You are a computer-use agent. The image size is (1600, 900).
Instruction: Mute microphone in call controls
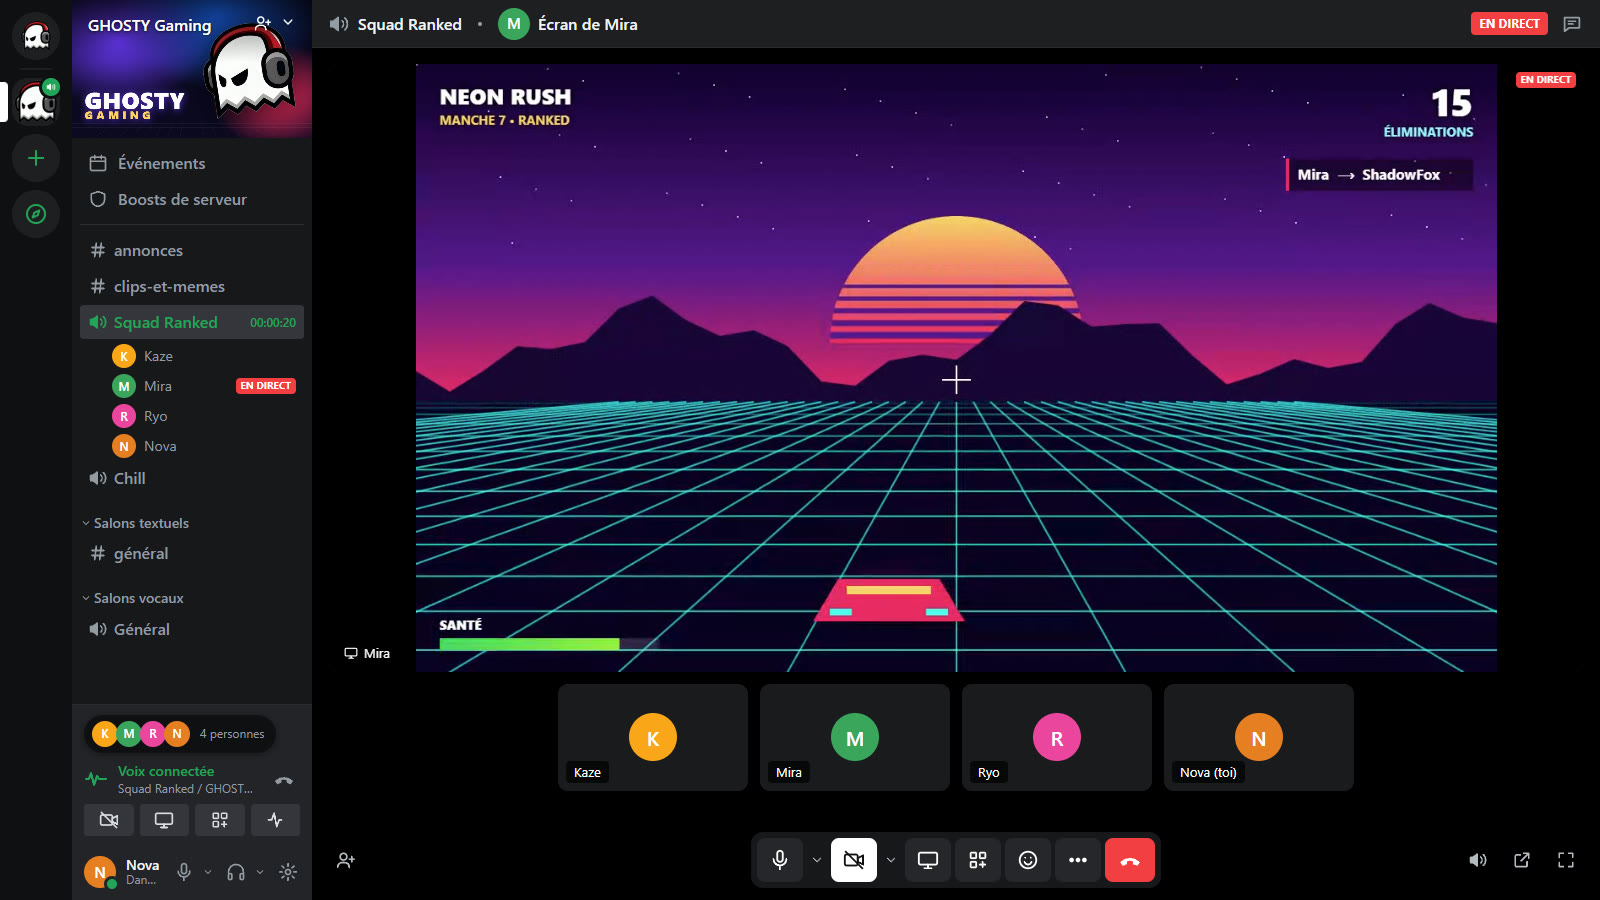coord(780,860)
